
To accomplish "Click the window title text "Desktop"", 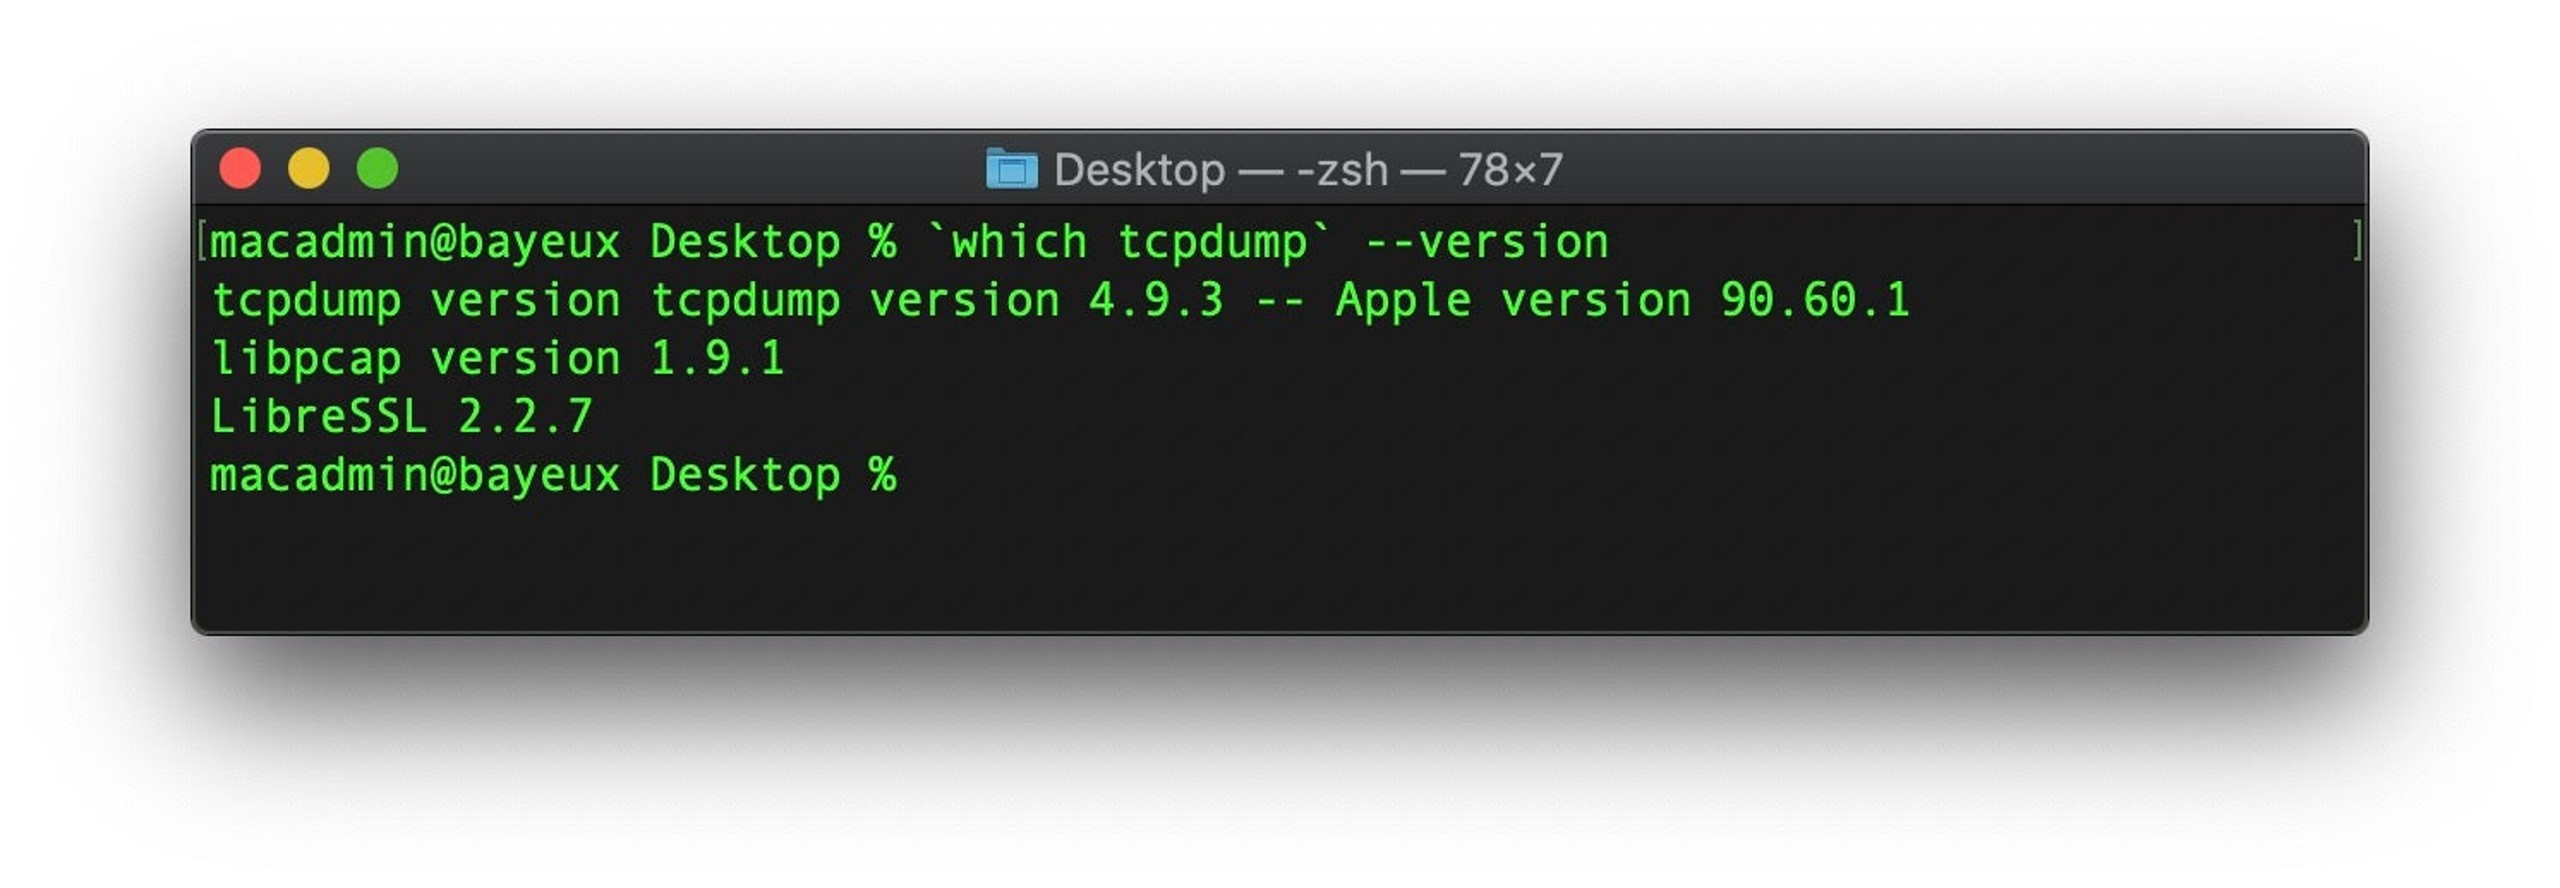I will (1139, 170).
